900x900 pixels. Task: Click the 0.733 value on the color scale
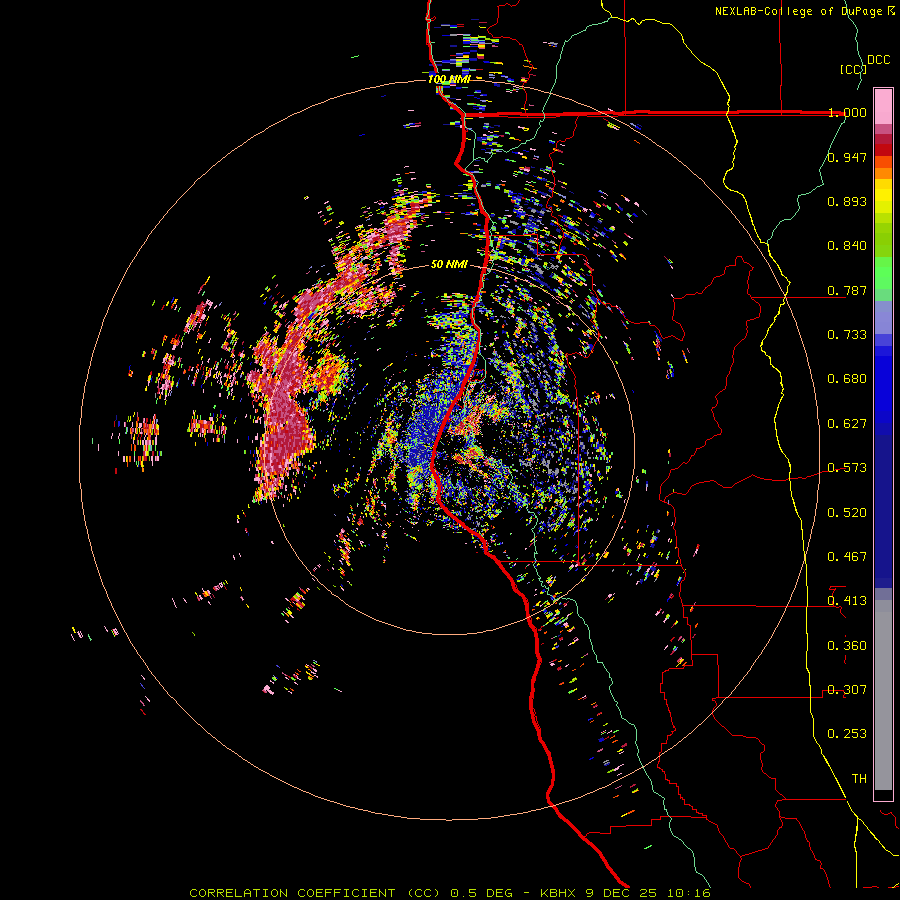pyautogui.click(x=847, y=335)
